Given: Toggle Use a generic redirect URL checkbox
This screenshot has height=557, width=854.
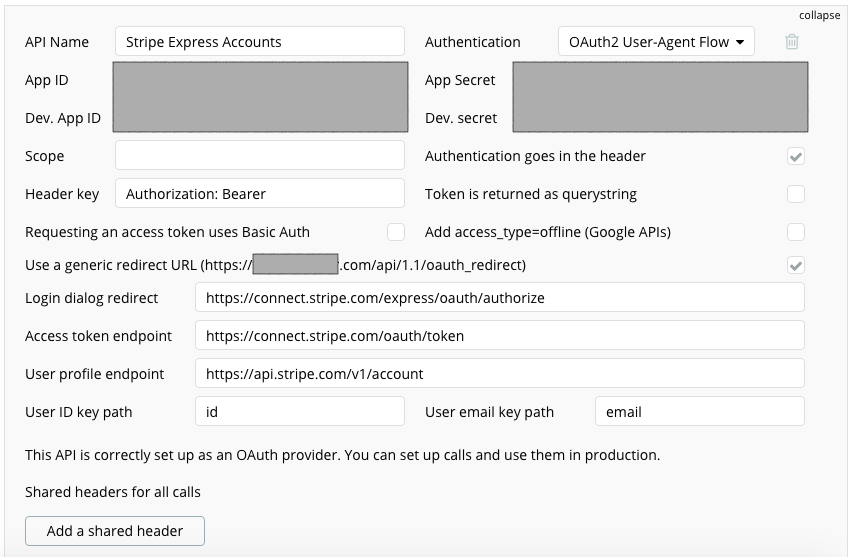Looking at the screenshot, I should pyautogui.click(x=796, y=265).
